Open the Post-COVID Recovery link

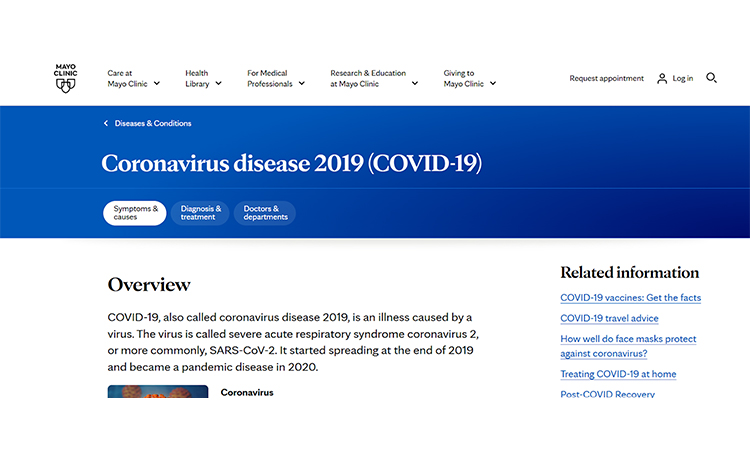coord(607,394)
